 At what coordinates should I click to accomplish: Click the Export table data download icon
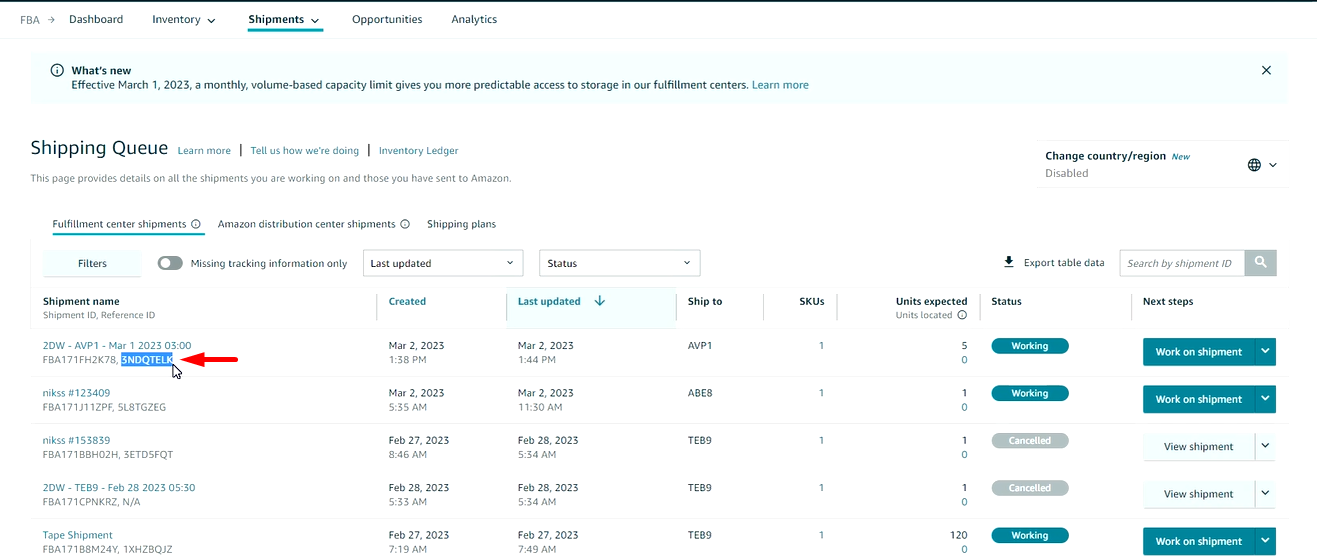point(1009,263)
